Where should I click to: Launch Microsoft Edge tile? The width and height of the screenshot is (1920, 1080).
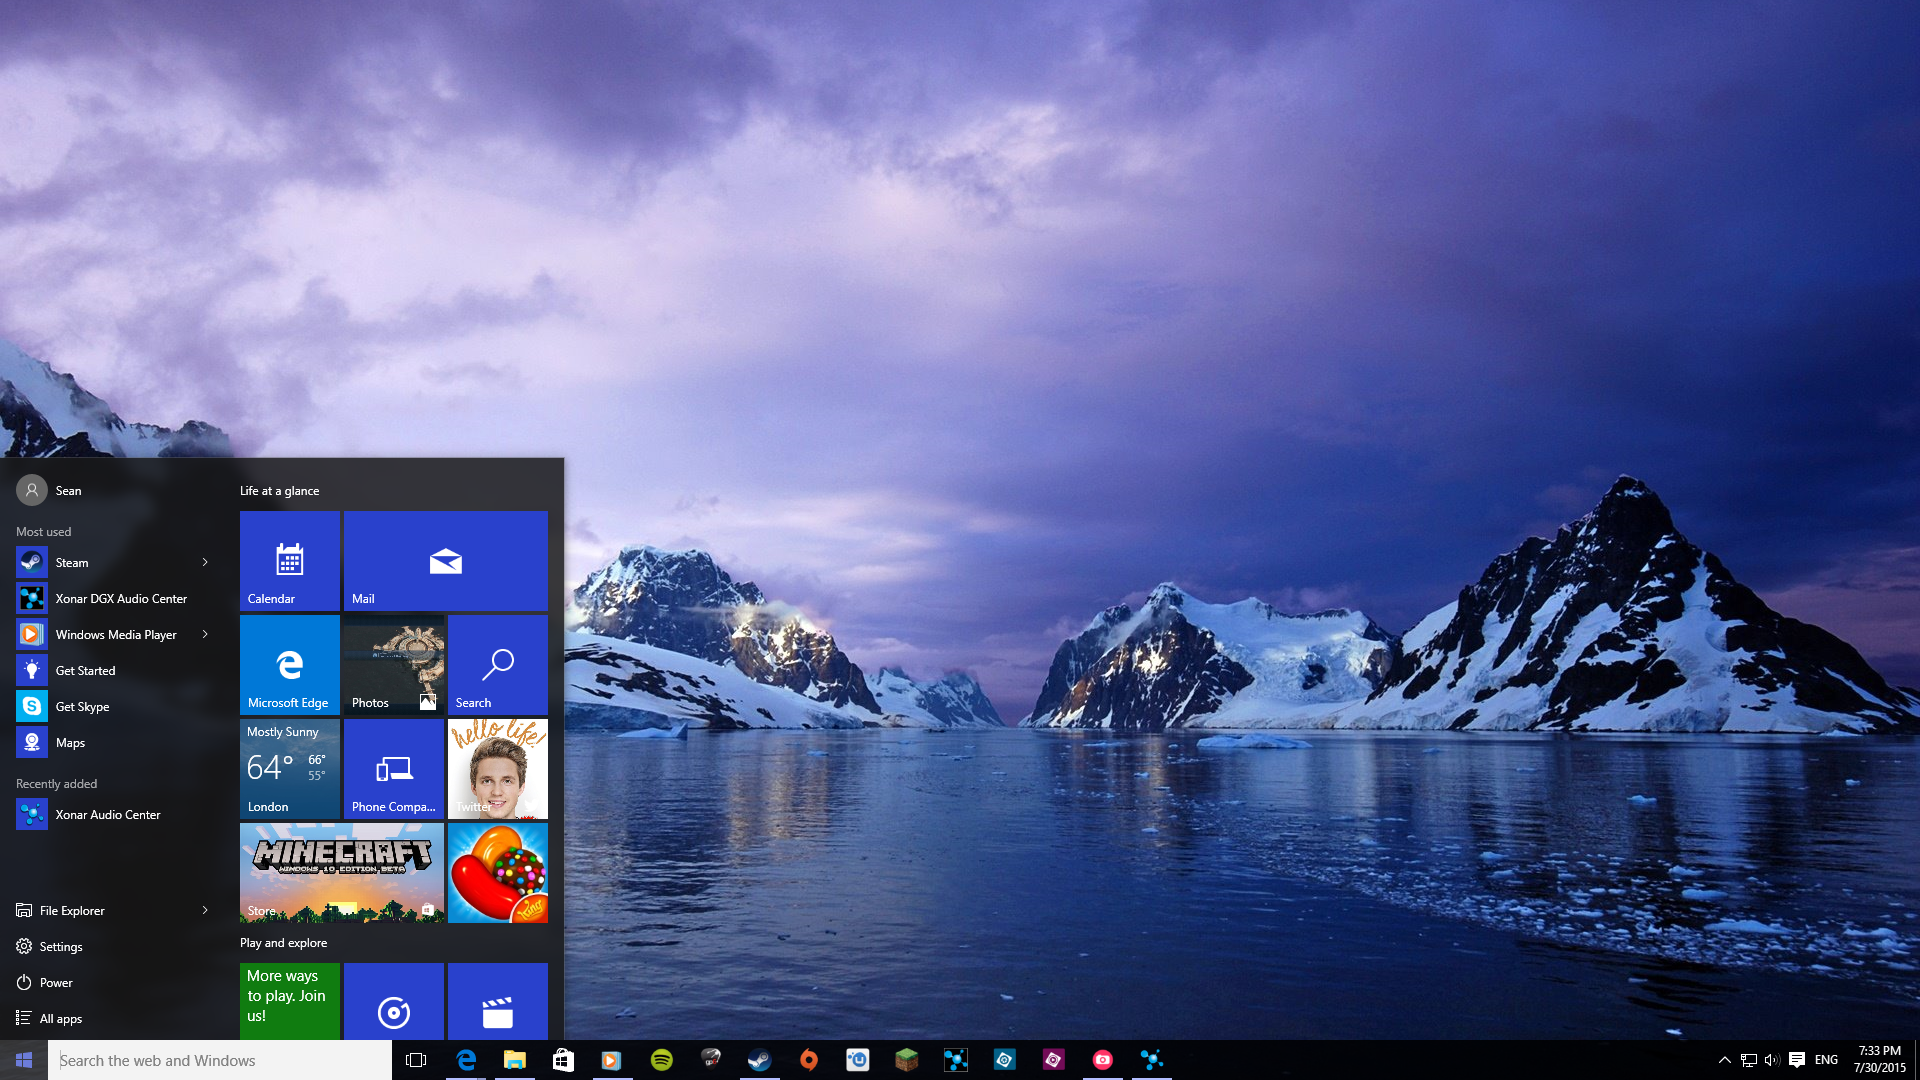[x=287, y=665]
